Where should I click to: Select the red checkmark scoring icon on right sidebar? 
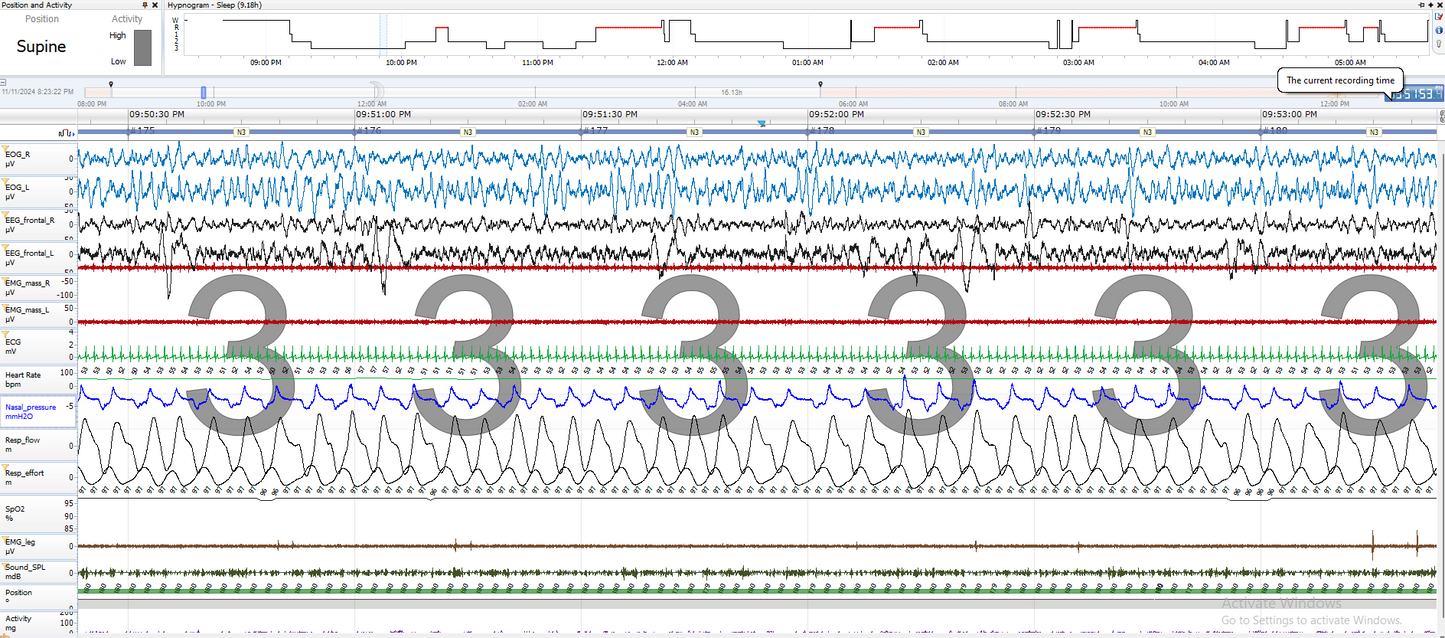pyautogui.click(x=1437, y=16)
